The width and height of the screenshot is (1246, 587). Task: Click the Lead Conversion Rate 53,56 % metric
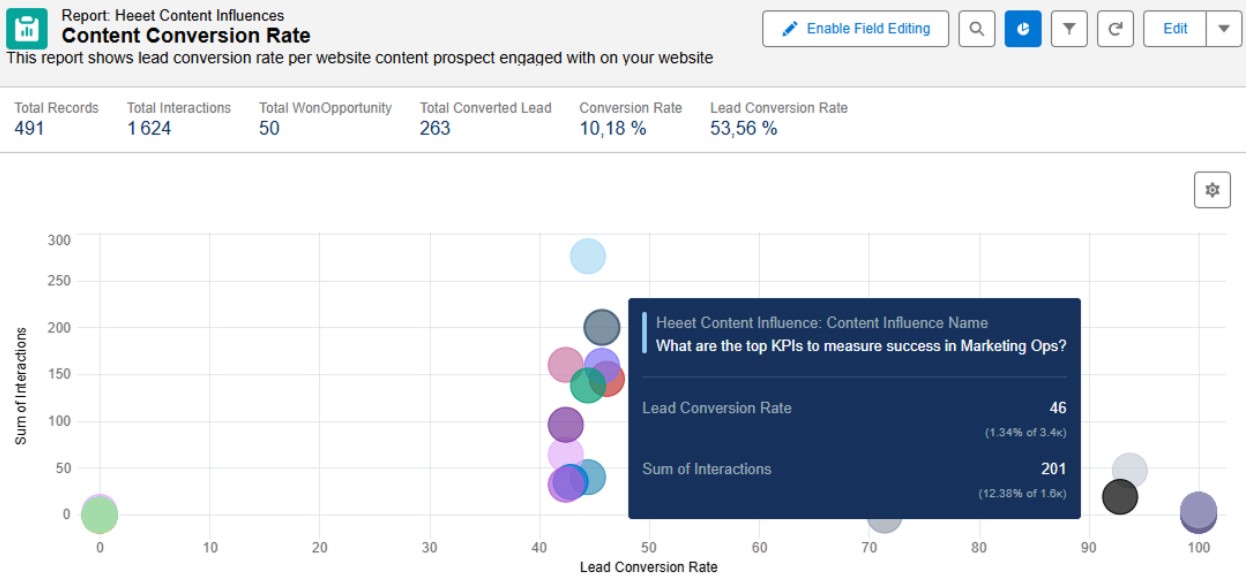(x=743, y=128)
